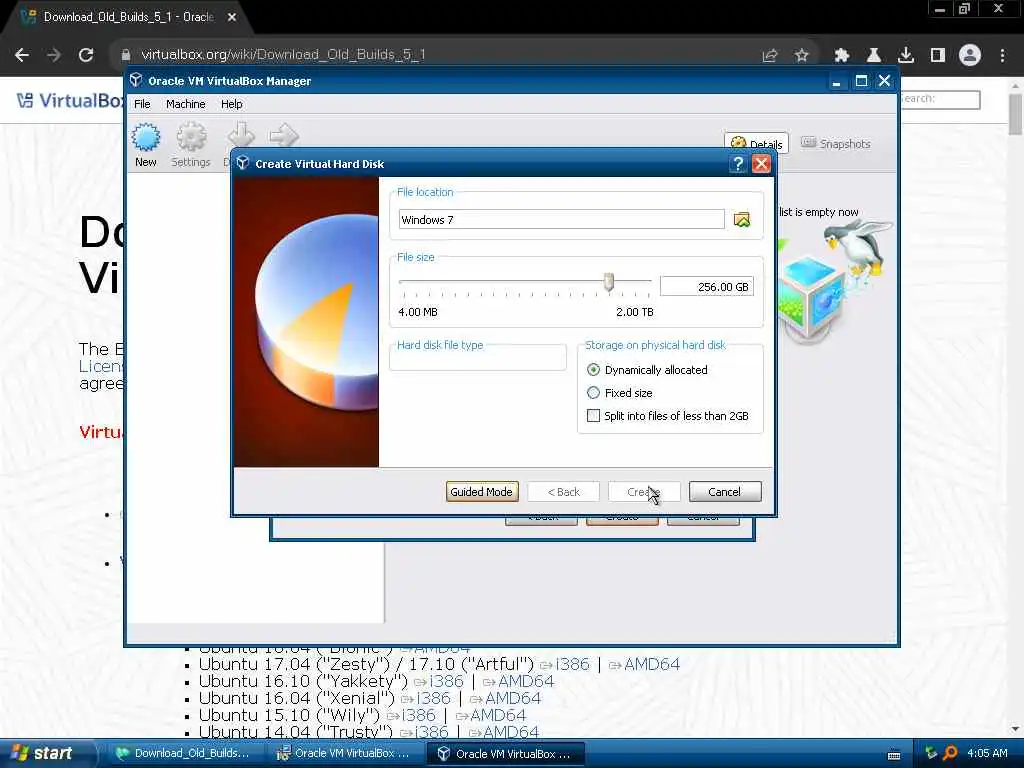Screen dimensions: 1024x768
Task: Click the VirtualBox website logo
Action: [x=71, y=100]
